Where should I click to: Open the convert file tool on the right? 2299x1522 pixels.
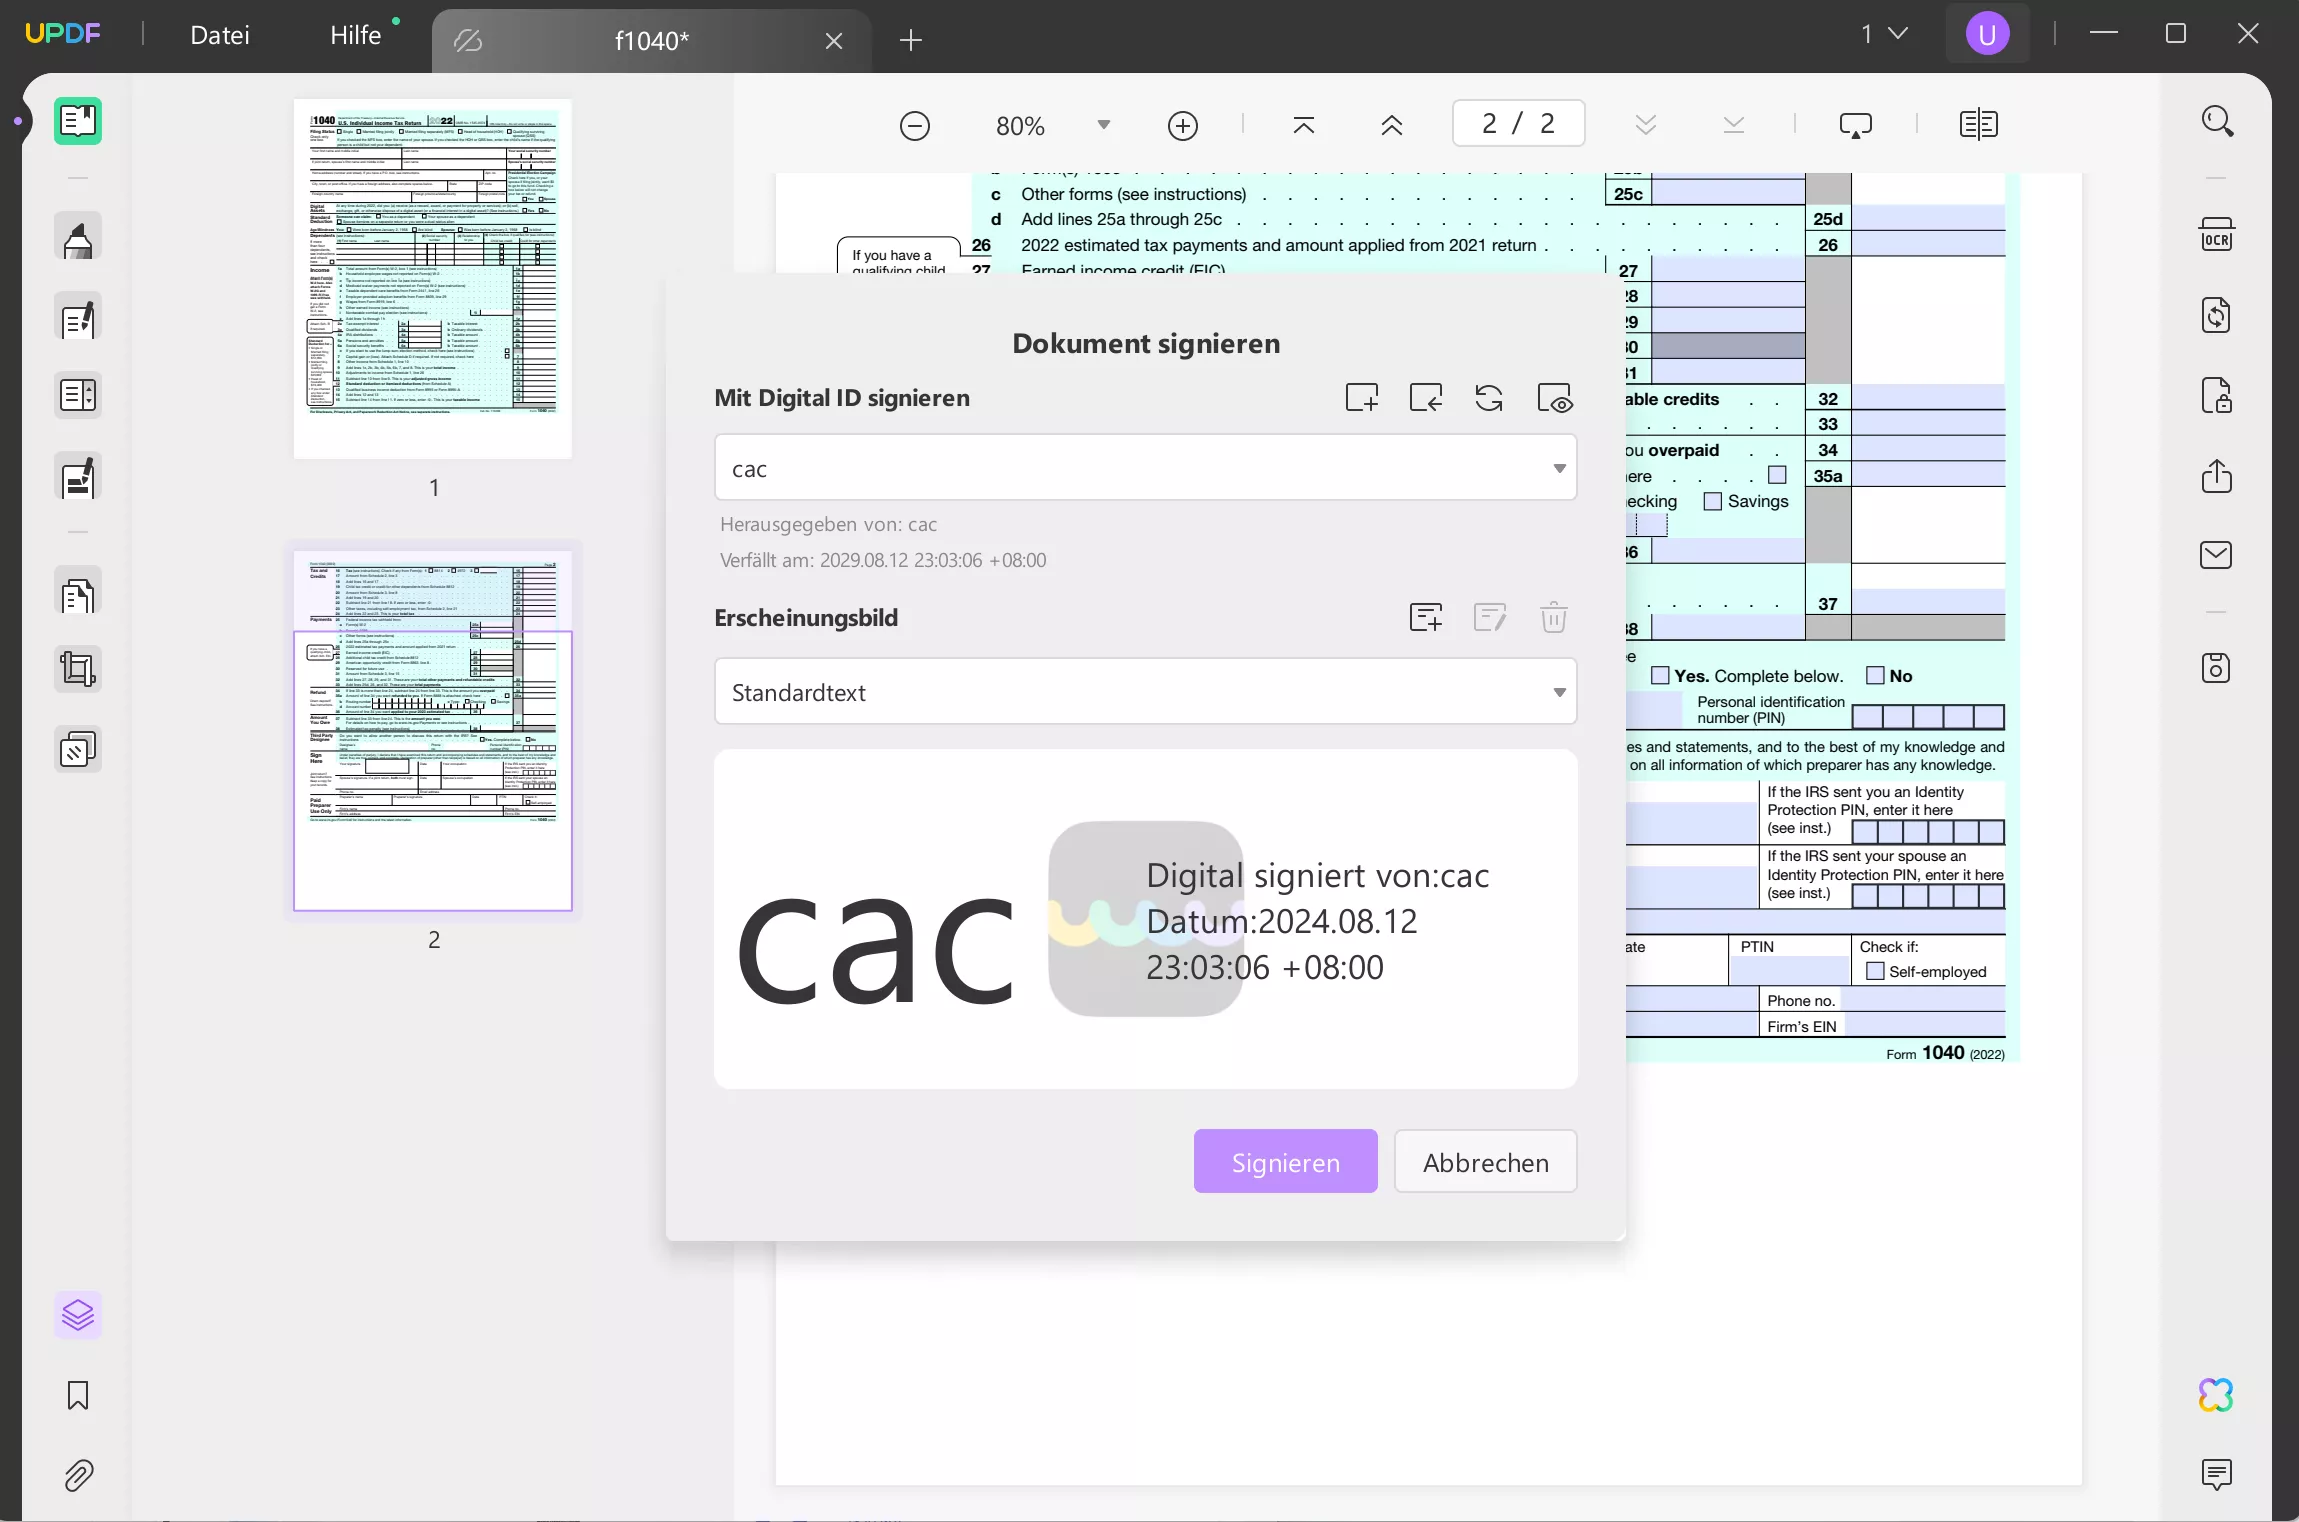click(x=2218, y=316)
